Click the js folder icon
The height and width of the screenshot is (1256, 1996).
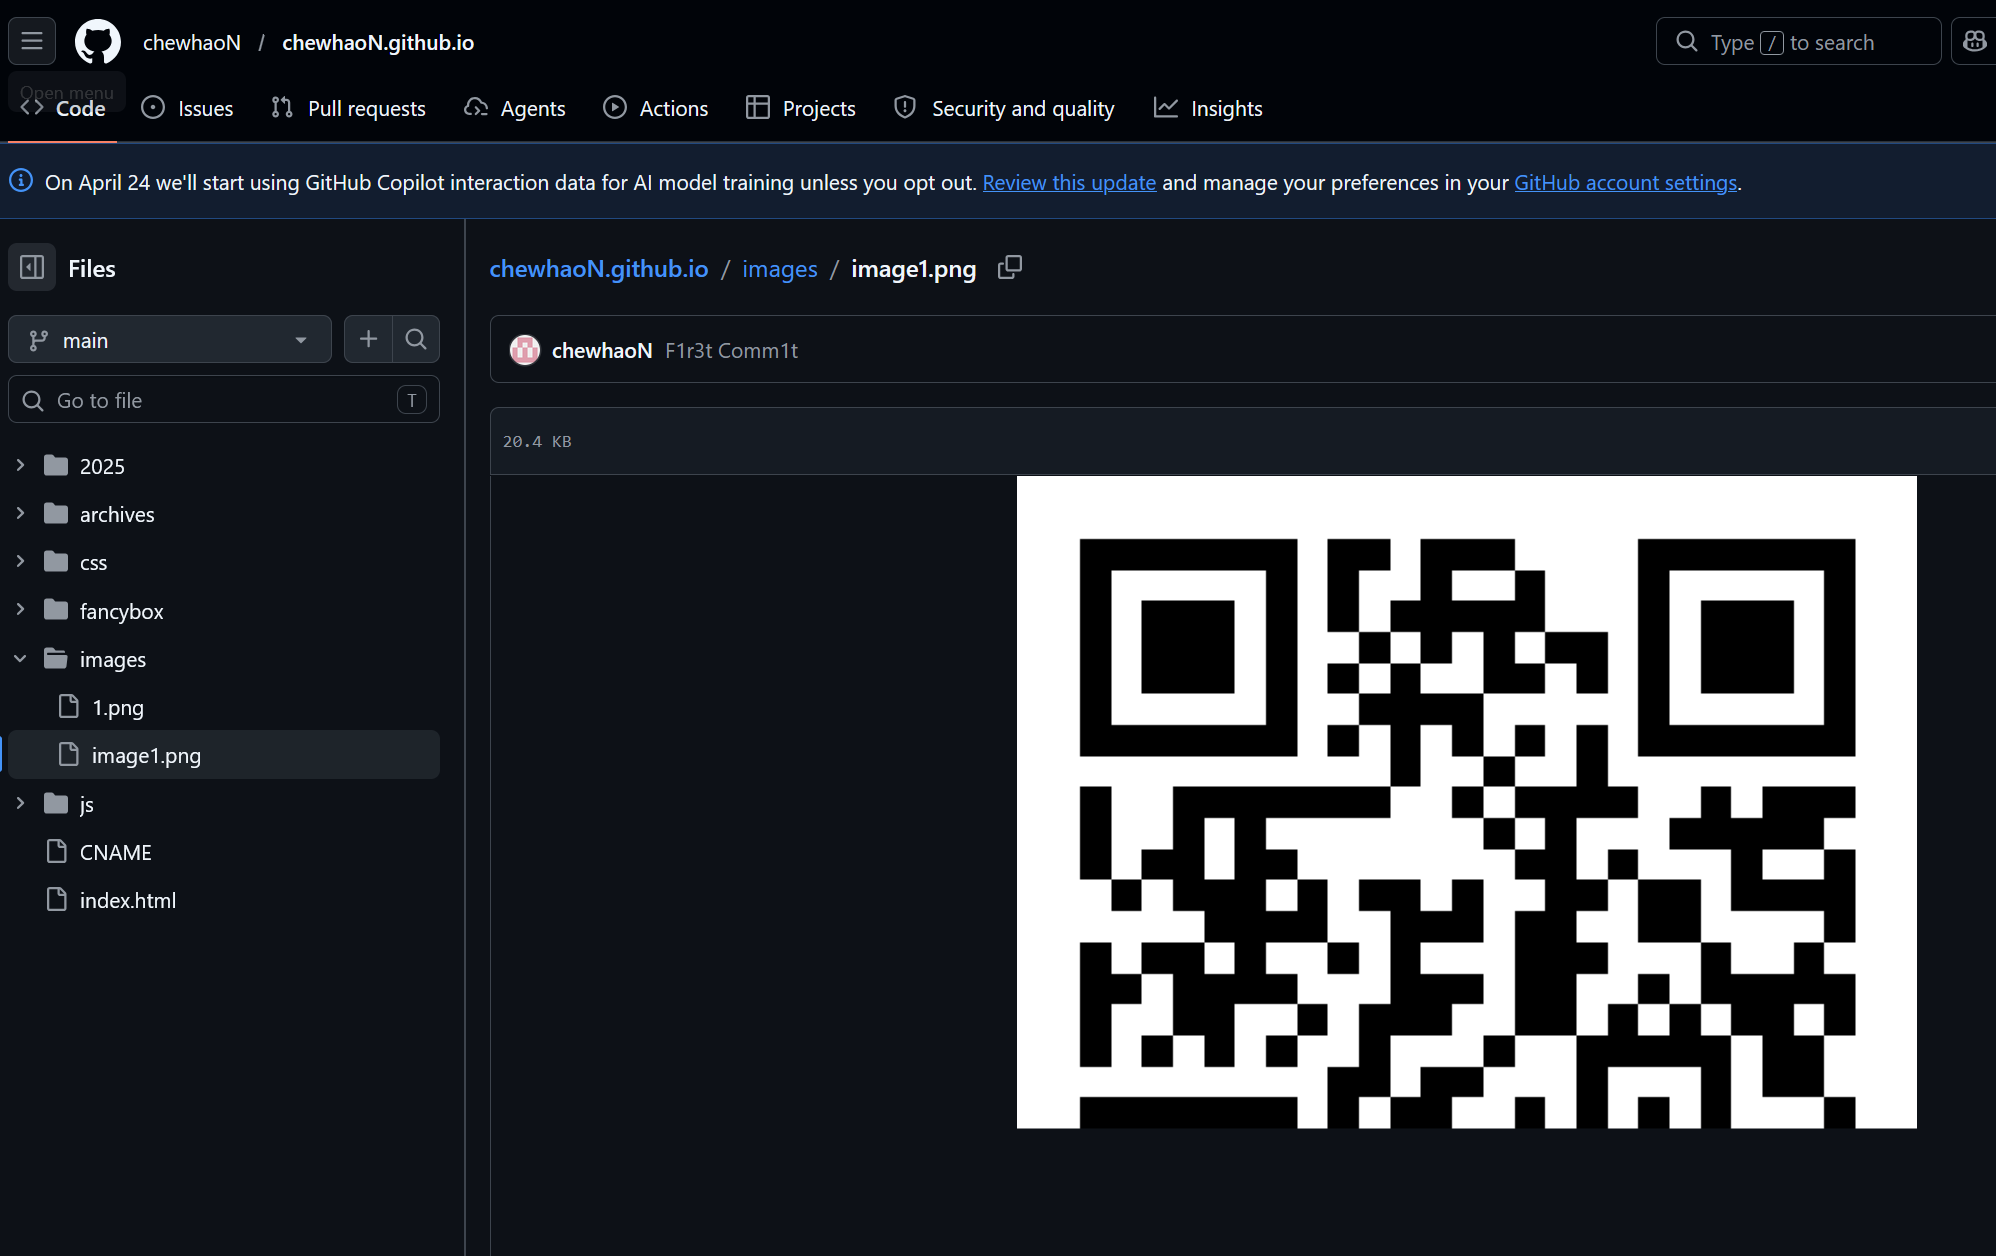56,804
